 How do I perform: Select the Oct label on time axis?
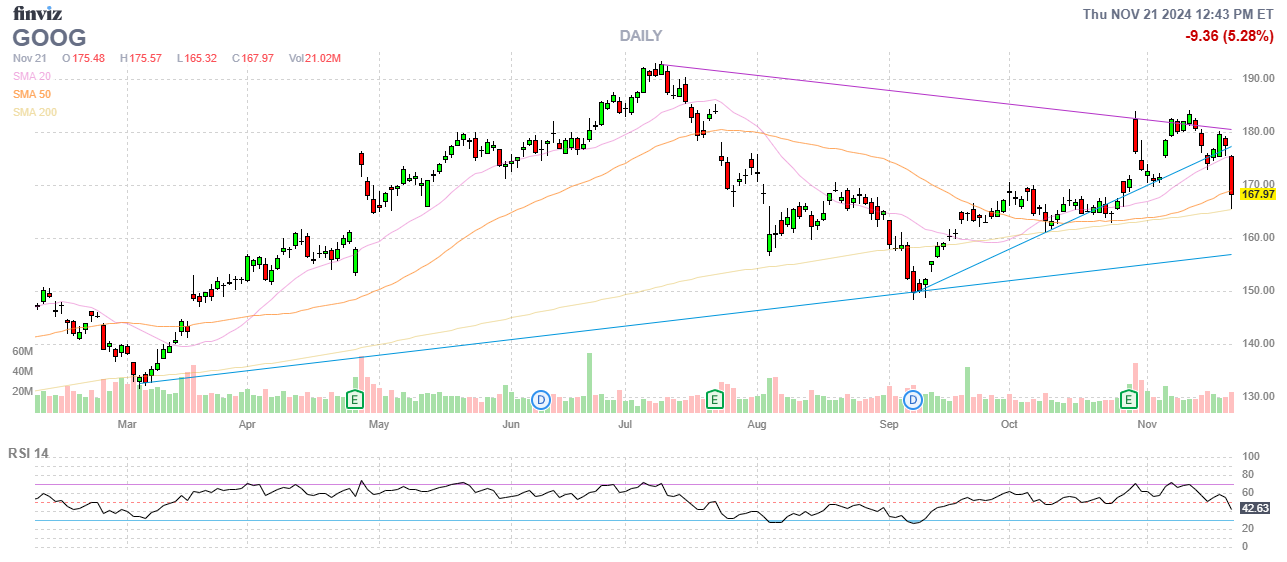(x=1008, y=424)
